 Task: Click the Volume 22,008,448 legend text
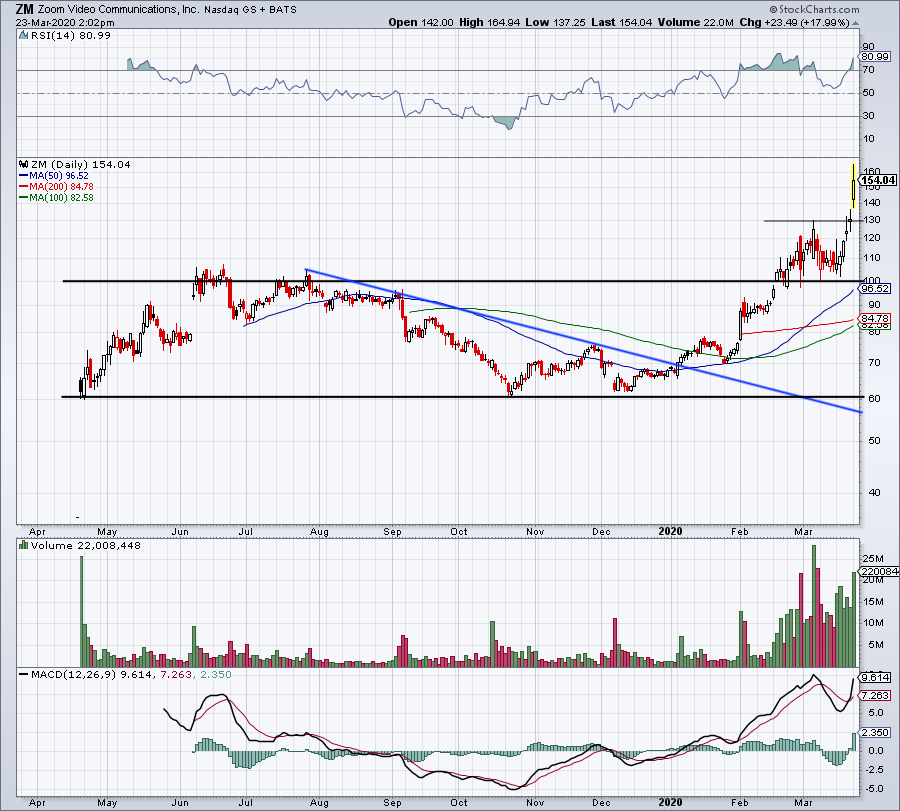pyautogui.click(x=86, y=545)
